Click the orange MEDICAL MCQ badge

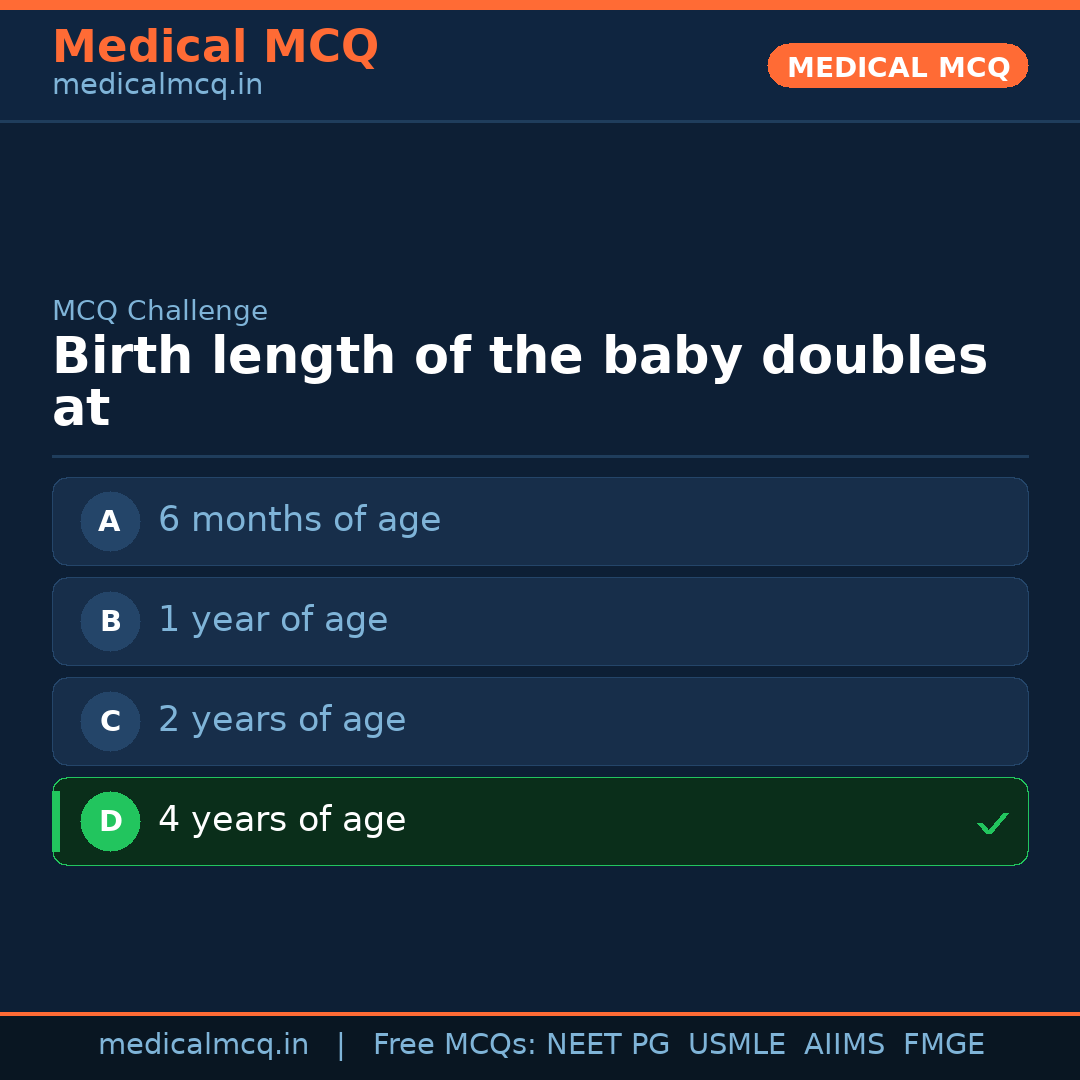pyautogui.click(x=897, y=66)
